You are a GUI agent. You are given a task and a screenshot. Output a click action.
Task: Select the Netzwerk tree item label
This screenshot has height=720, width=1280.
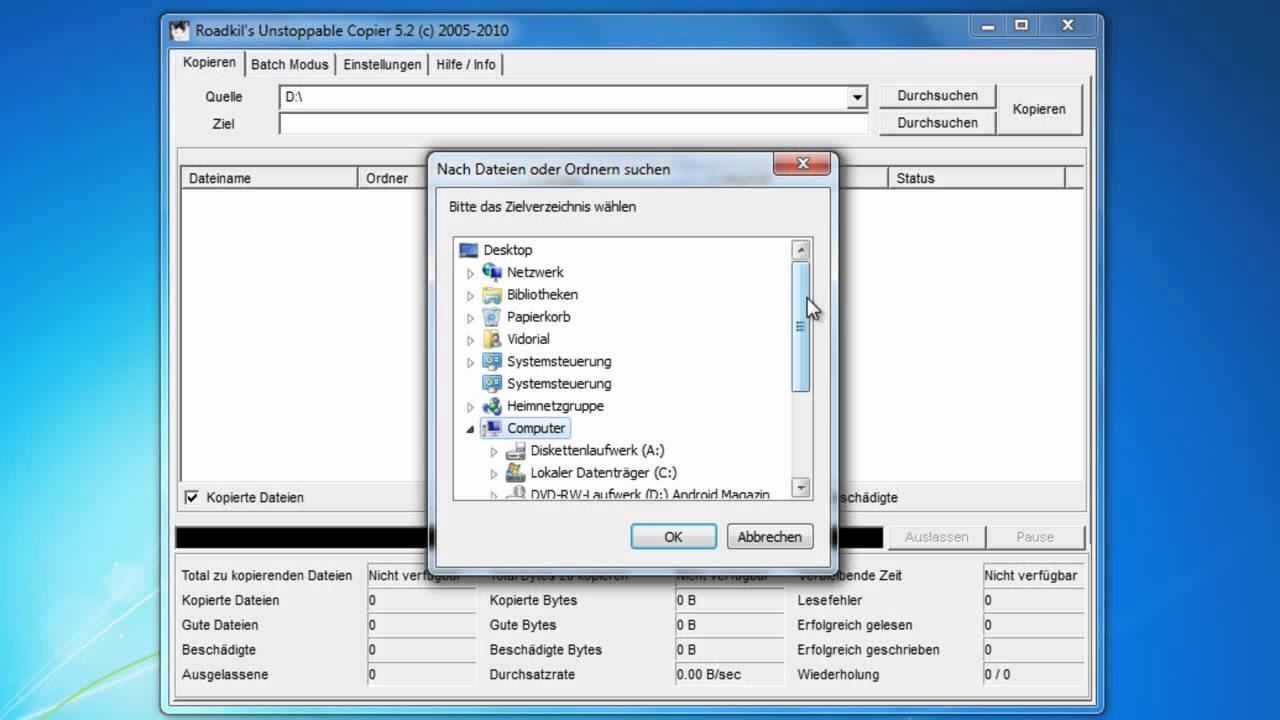coord(535,272)
